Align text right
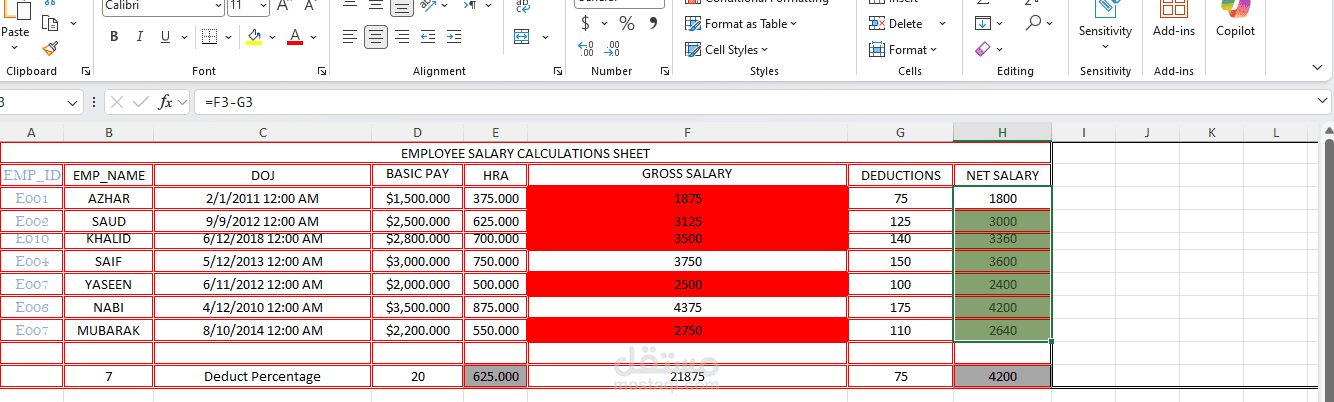This screenshot has width=1334, height=402. (x=402, y=37)
